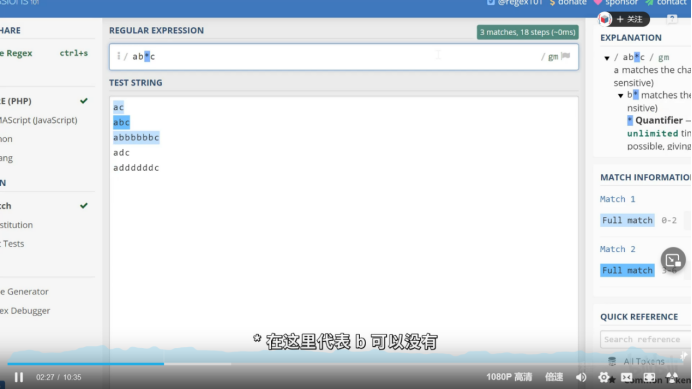Save the regex with Save Regex

point(44,53)
